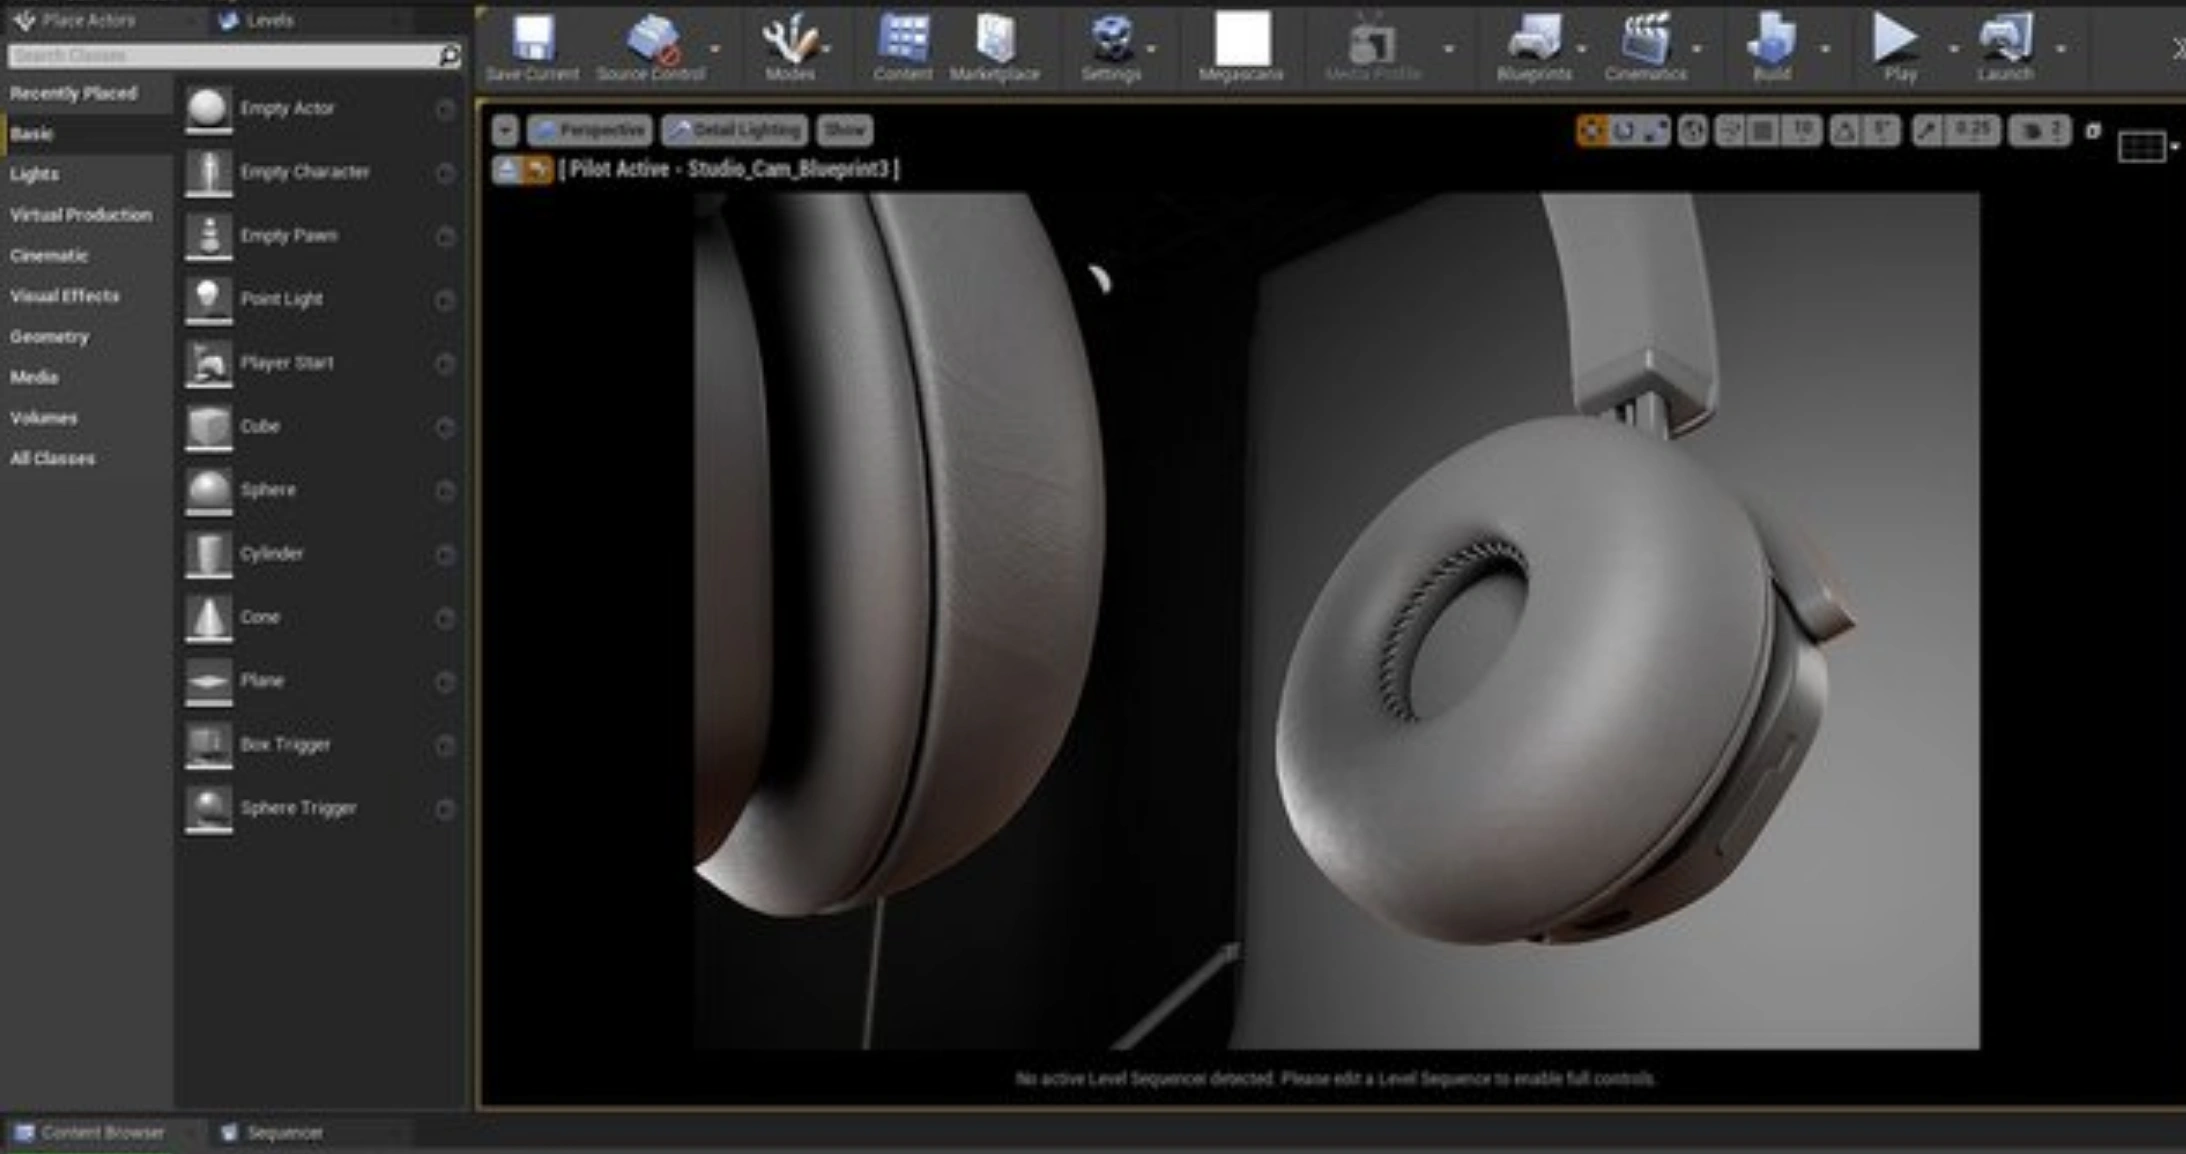Open the rotation snap angle dropdown

coord(1883,131)
